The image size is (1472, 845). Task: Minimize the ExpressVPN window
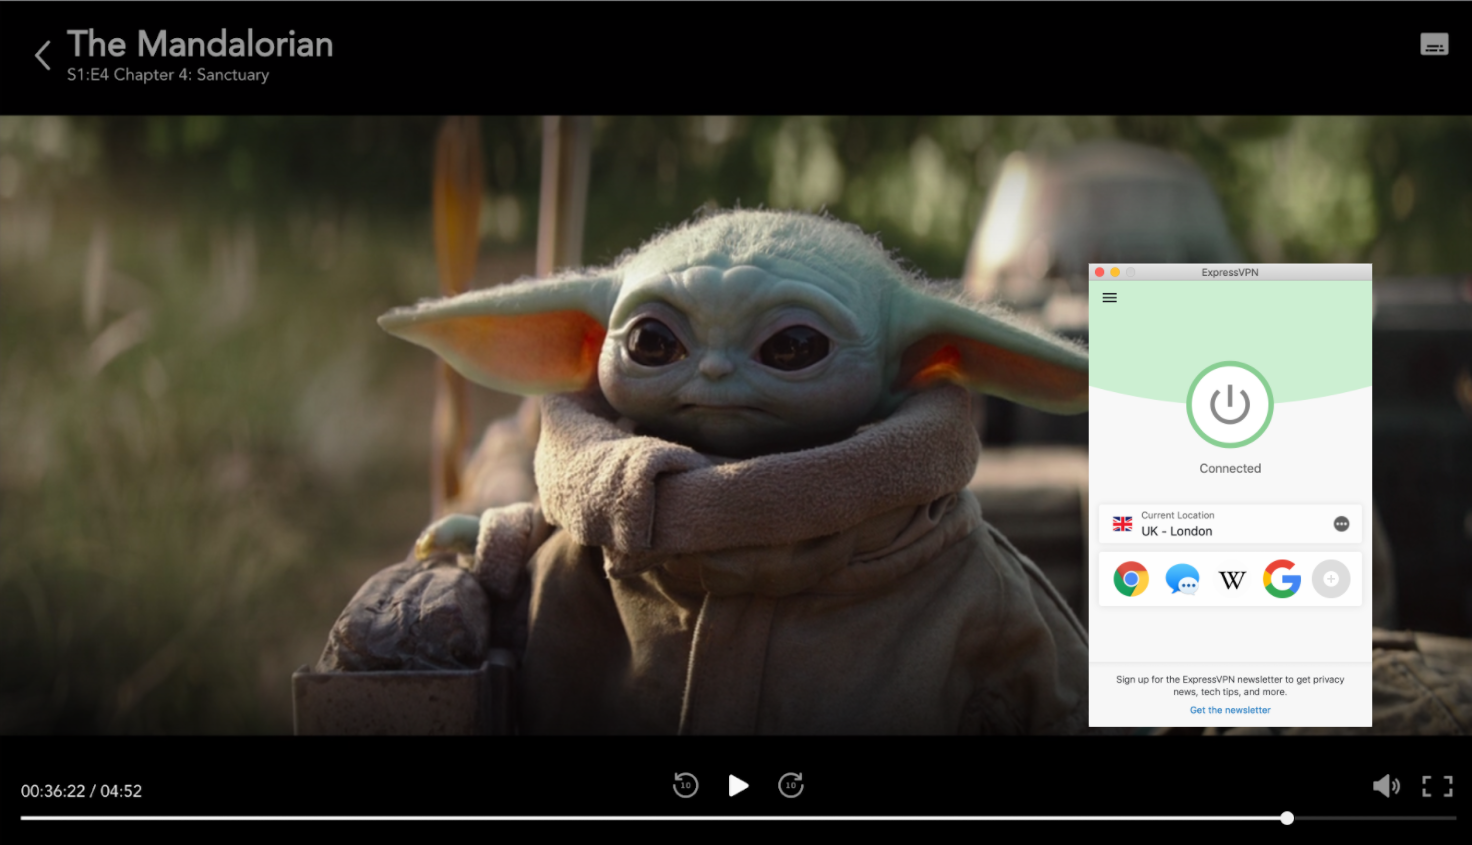tap(1115, 272)
